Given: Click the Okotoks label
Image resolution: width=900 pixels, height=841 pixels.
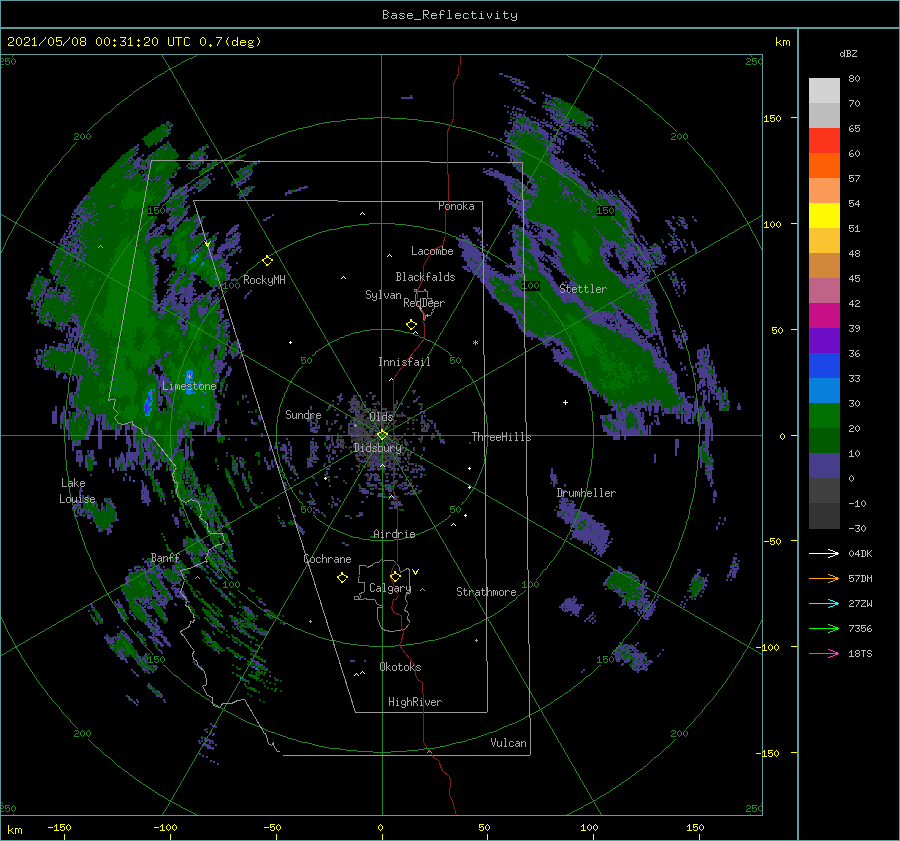Looking at the screenshot, I should (x=400, y=667).
